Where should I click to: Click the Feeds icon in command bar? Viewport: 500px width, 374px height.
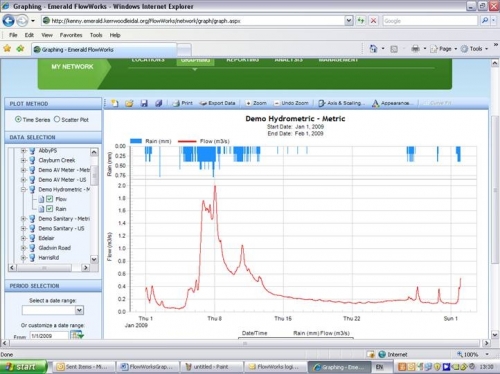[394, 49]
